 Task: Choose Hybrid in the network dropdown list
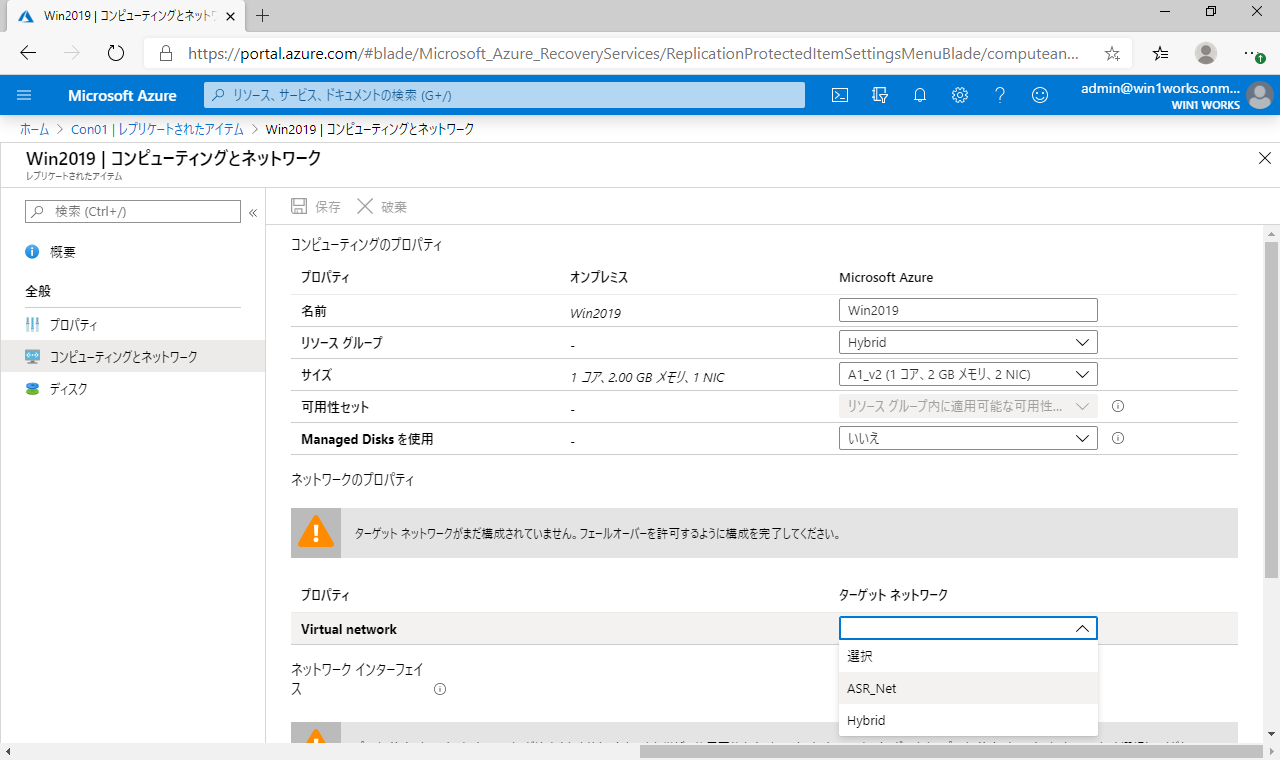(x=968, y=720)
